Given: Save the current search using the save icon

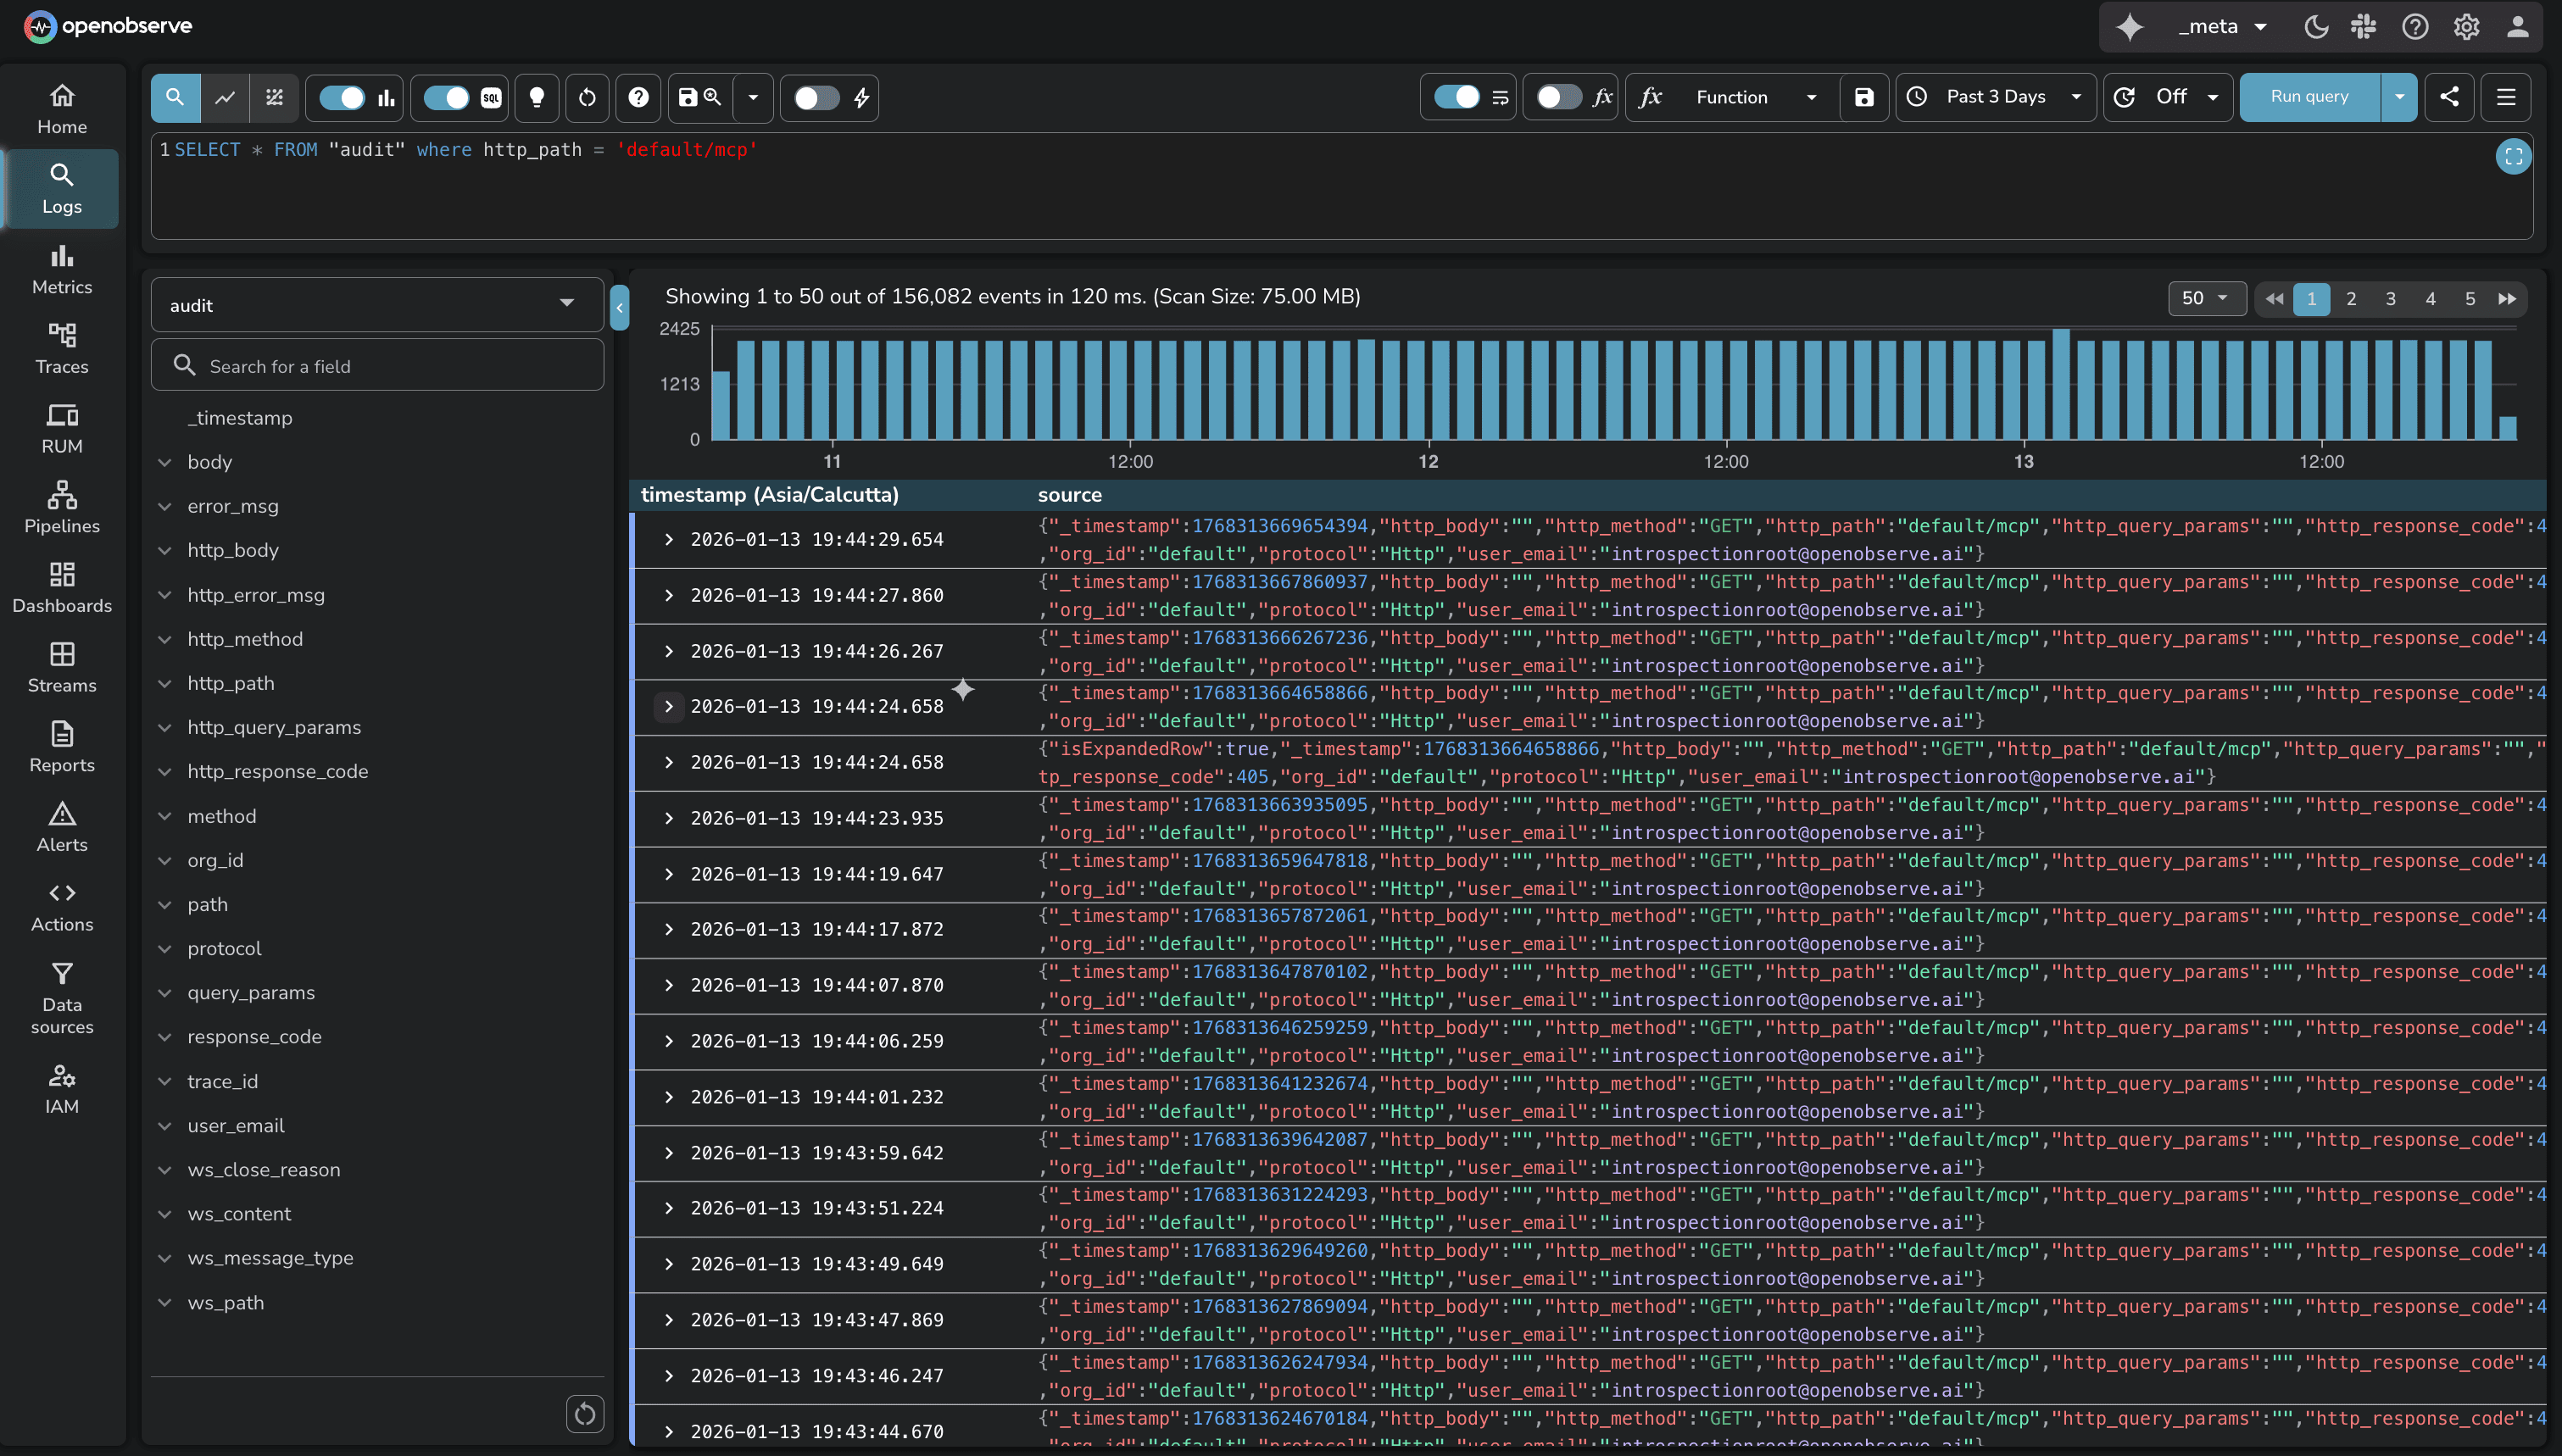Looking at the screenshot, I should pyautogui.click(x=687, y=97).
